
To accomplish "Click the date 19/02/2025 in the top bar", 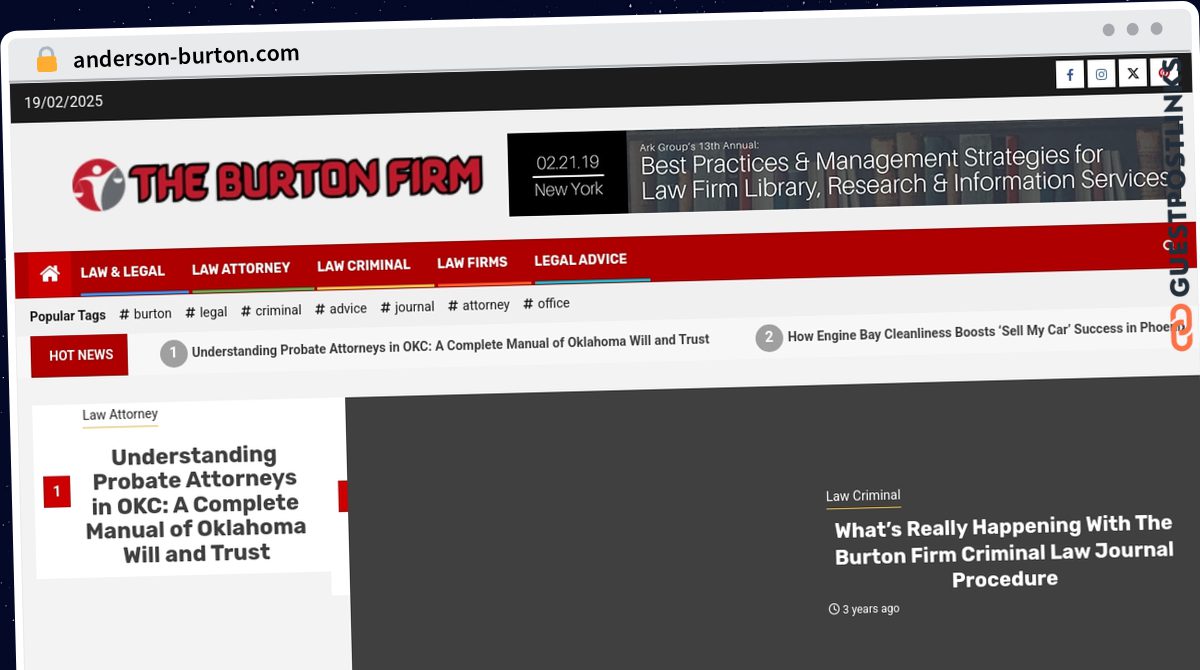I will point(64,101).
